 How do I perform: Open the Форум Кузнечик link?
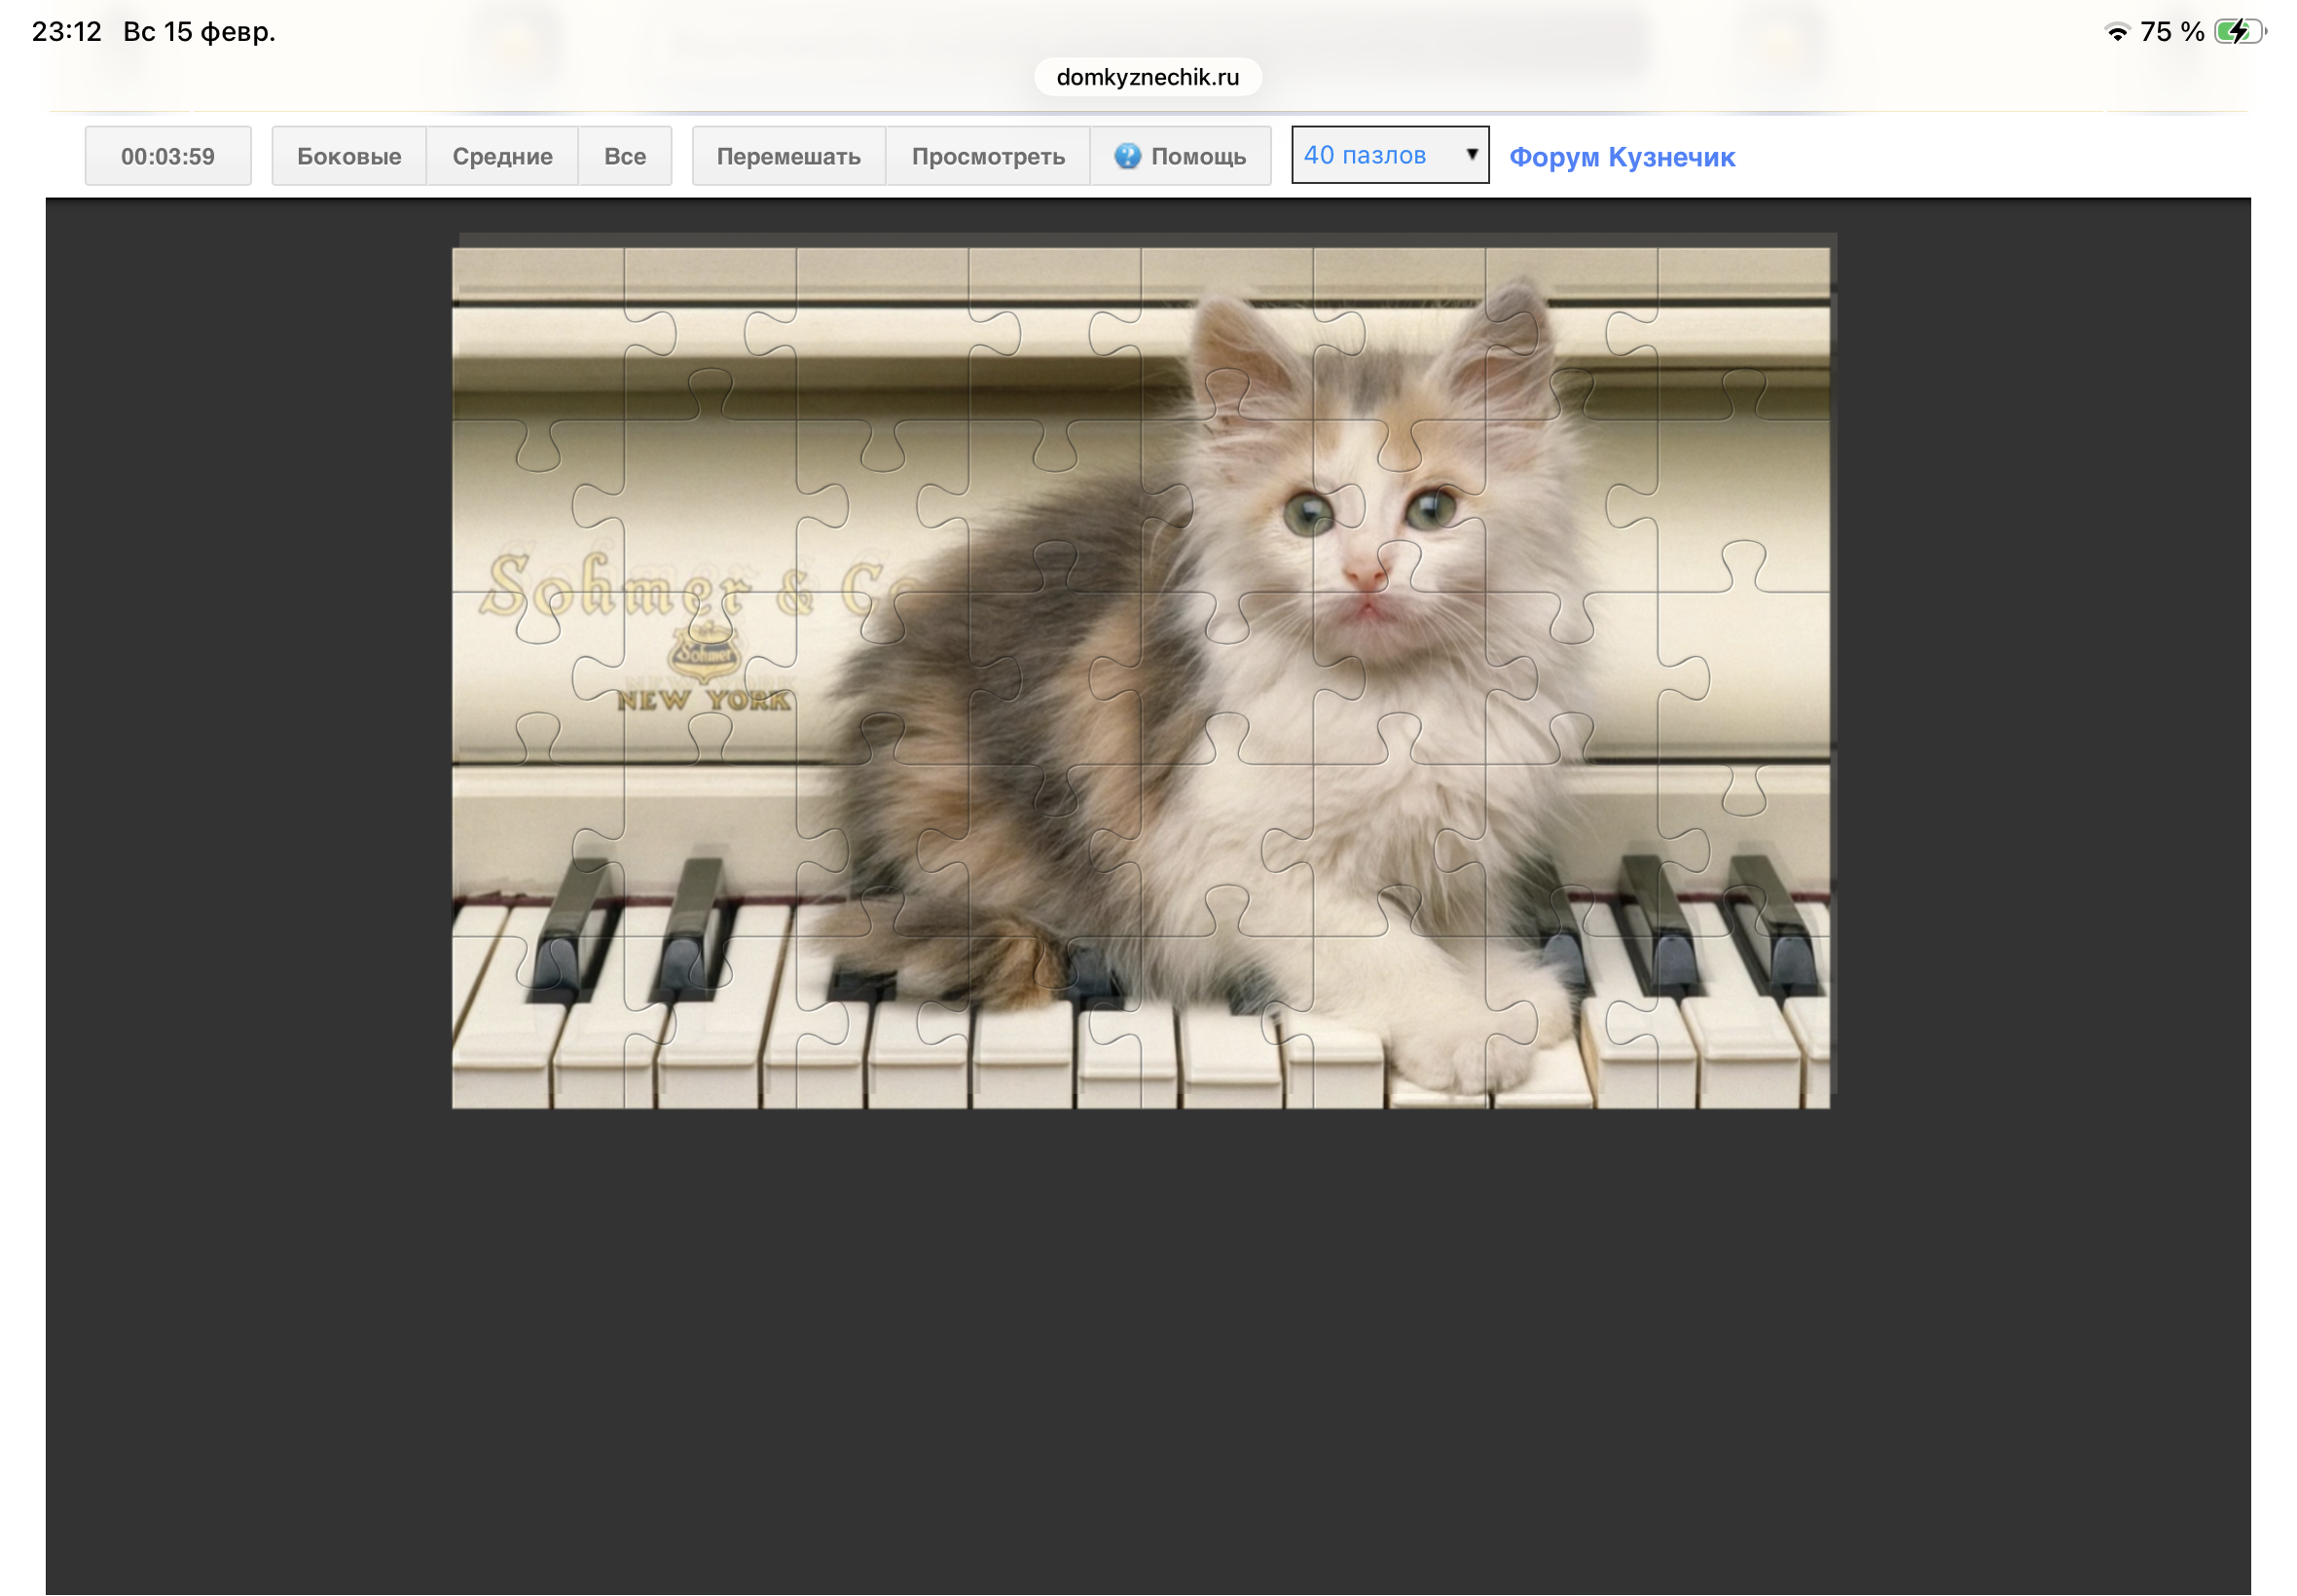(x=1621, y=157)
